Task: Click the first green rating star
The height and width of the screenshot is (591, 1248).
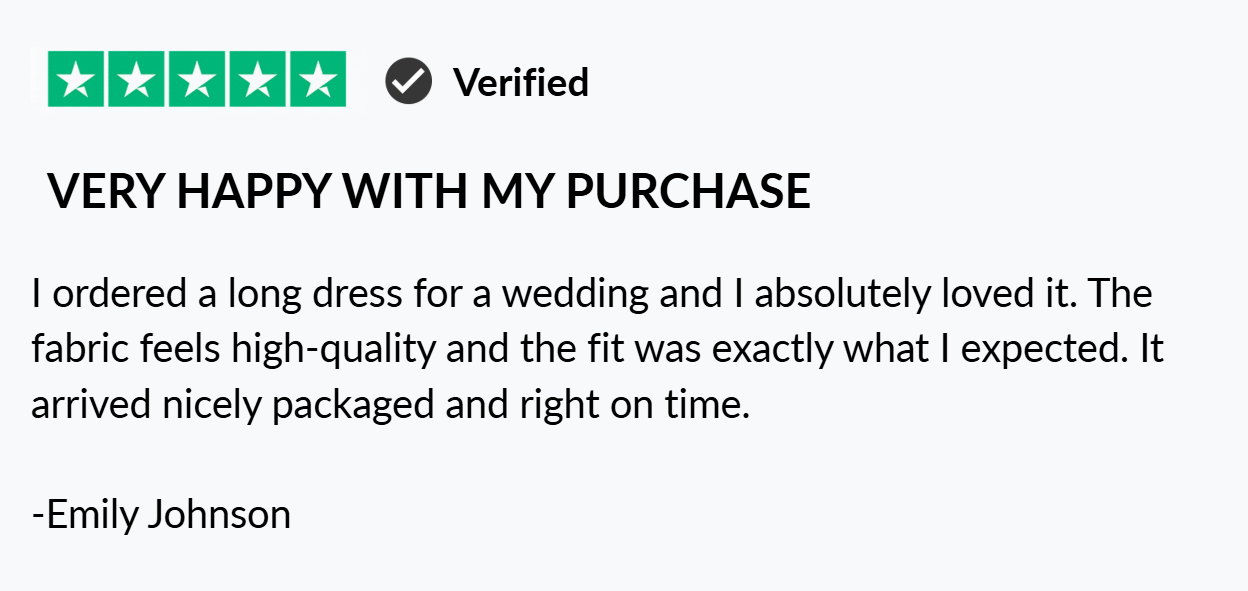Action: pos(76,80)
